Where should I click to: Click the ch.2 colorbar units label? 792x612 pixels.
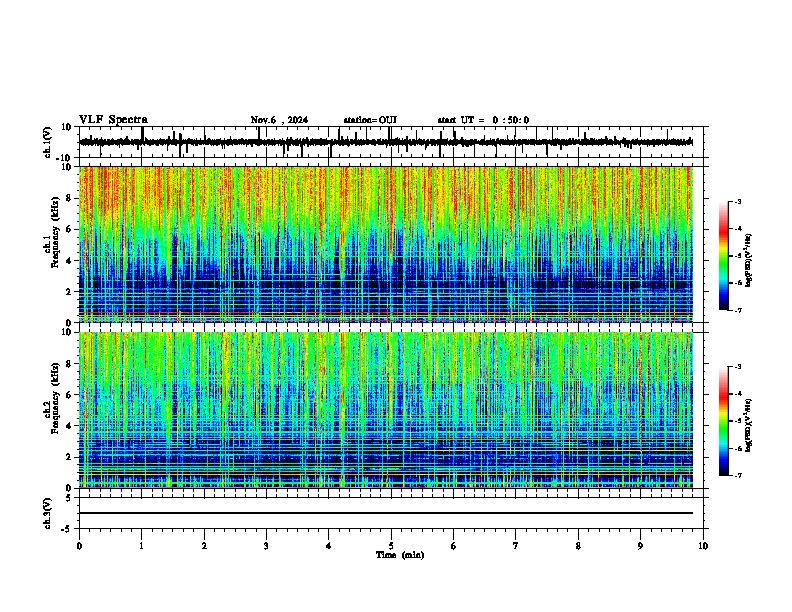(749, 425)
